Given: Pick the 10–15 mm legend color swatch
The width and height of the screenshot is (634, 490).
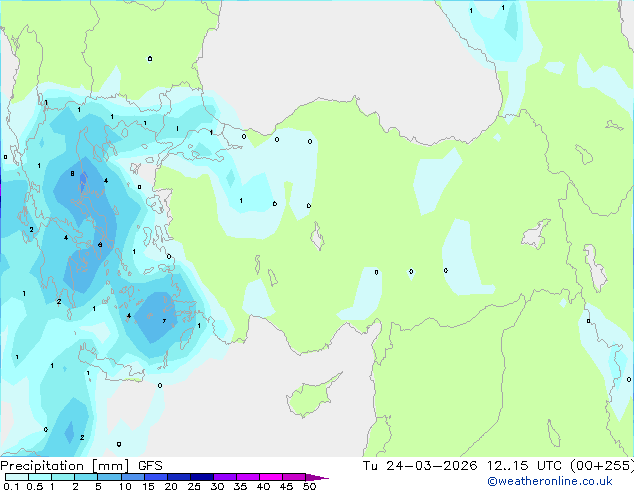Looking at the screenshot, I should pyautogui.click(x=132, y=477).
